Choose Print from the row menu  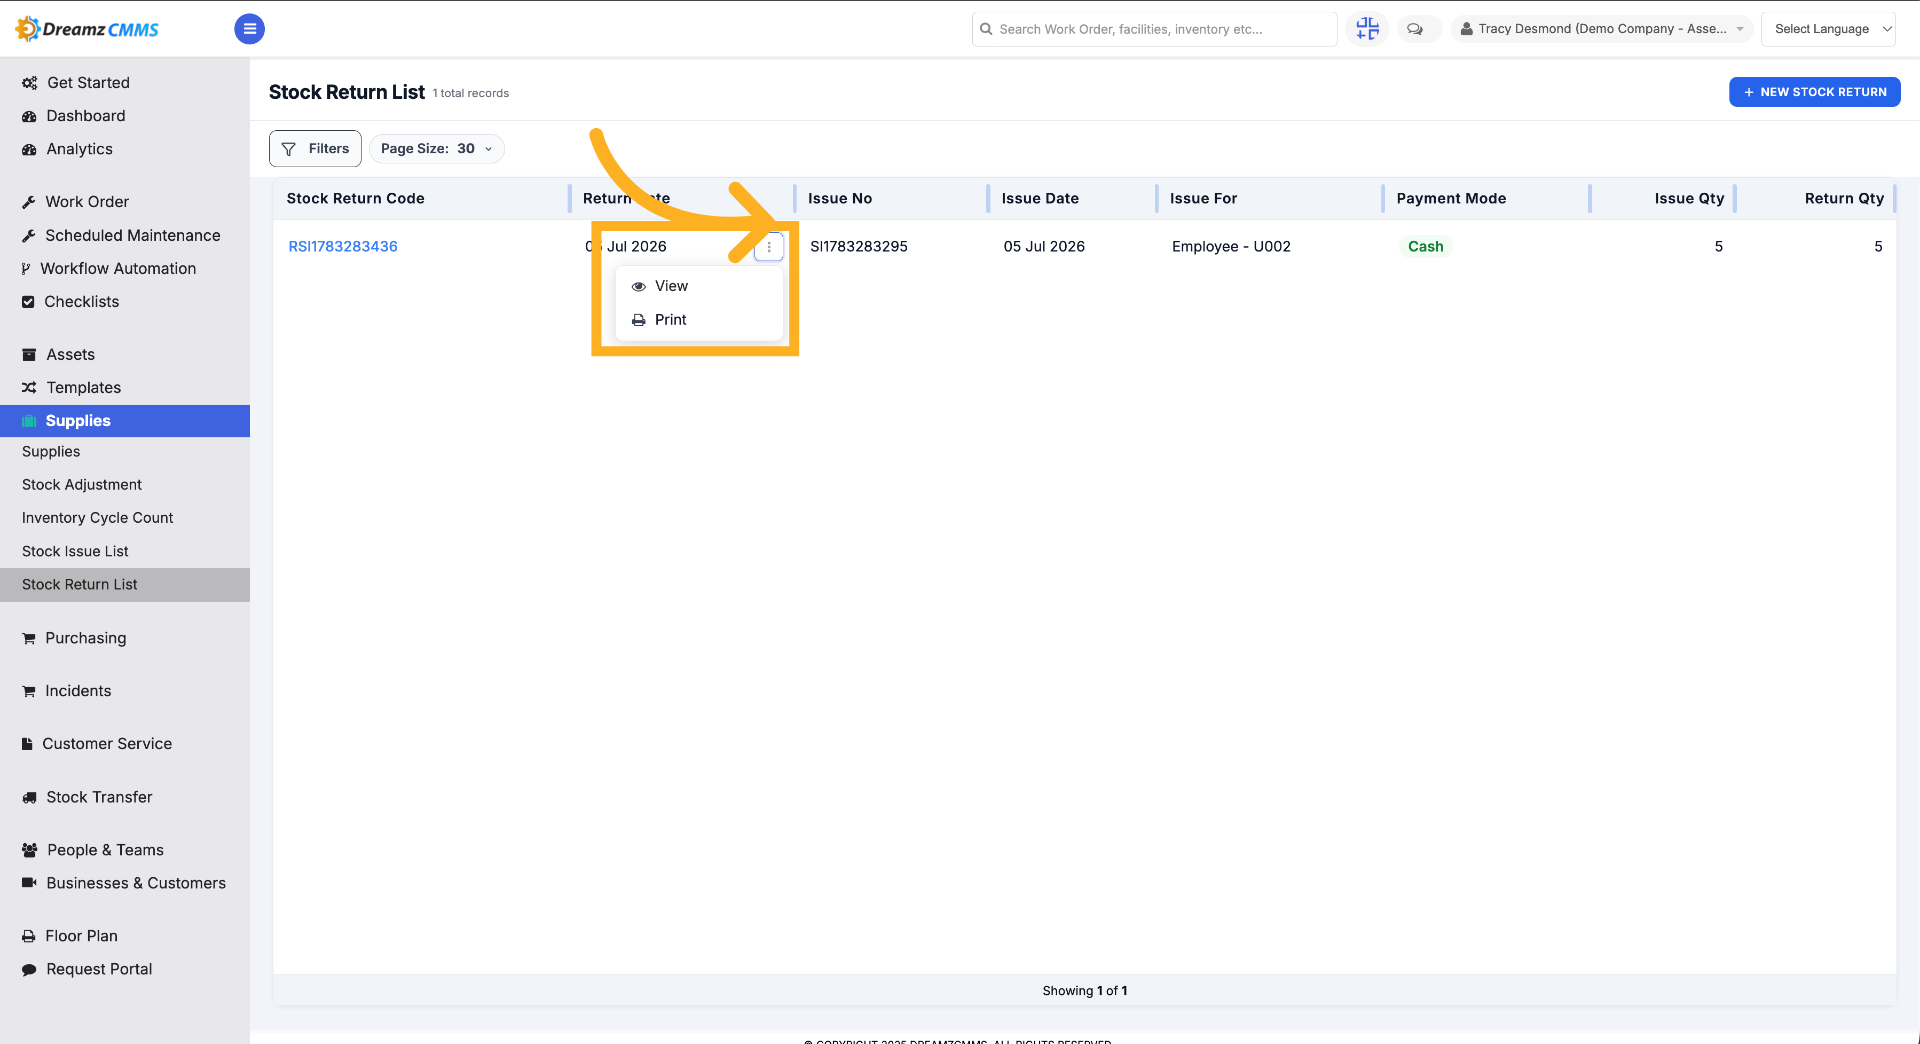698,320
